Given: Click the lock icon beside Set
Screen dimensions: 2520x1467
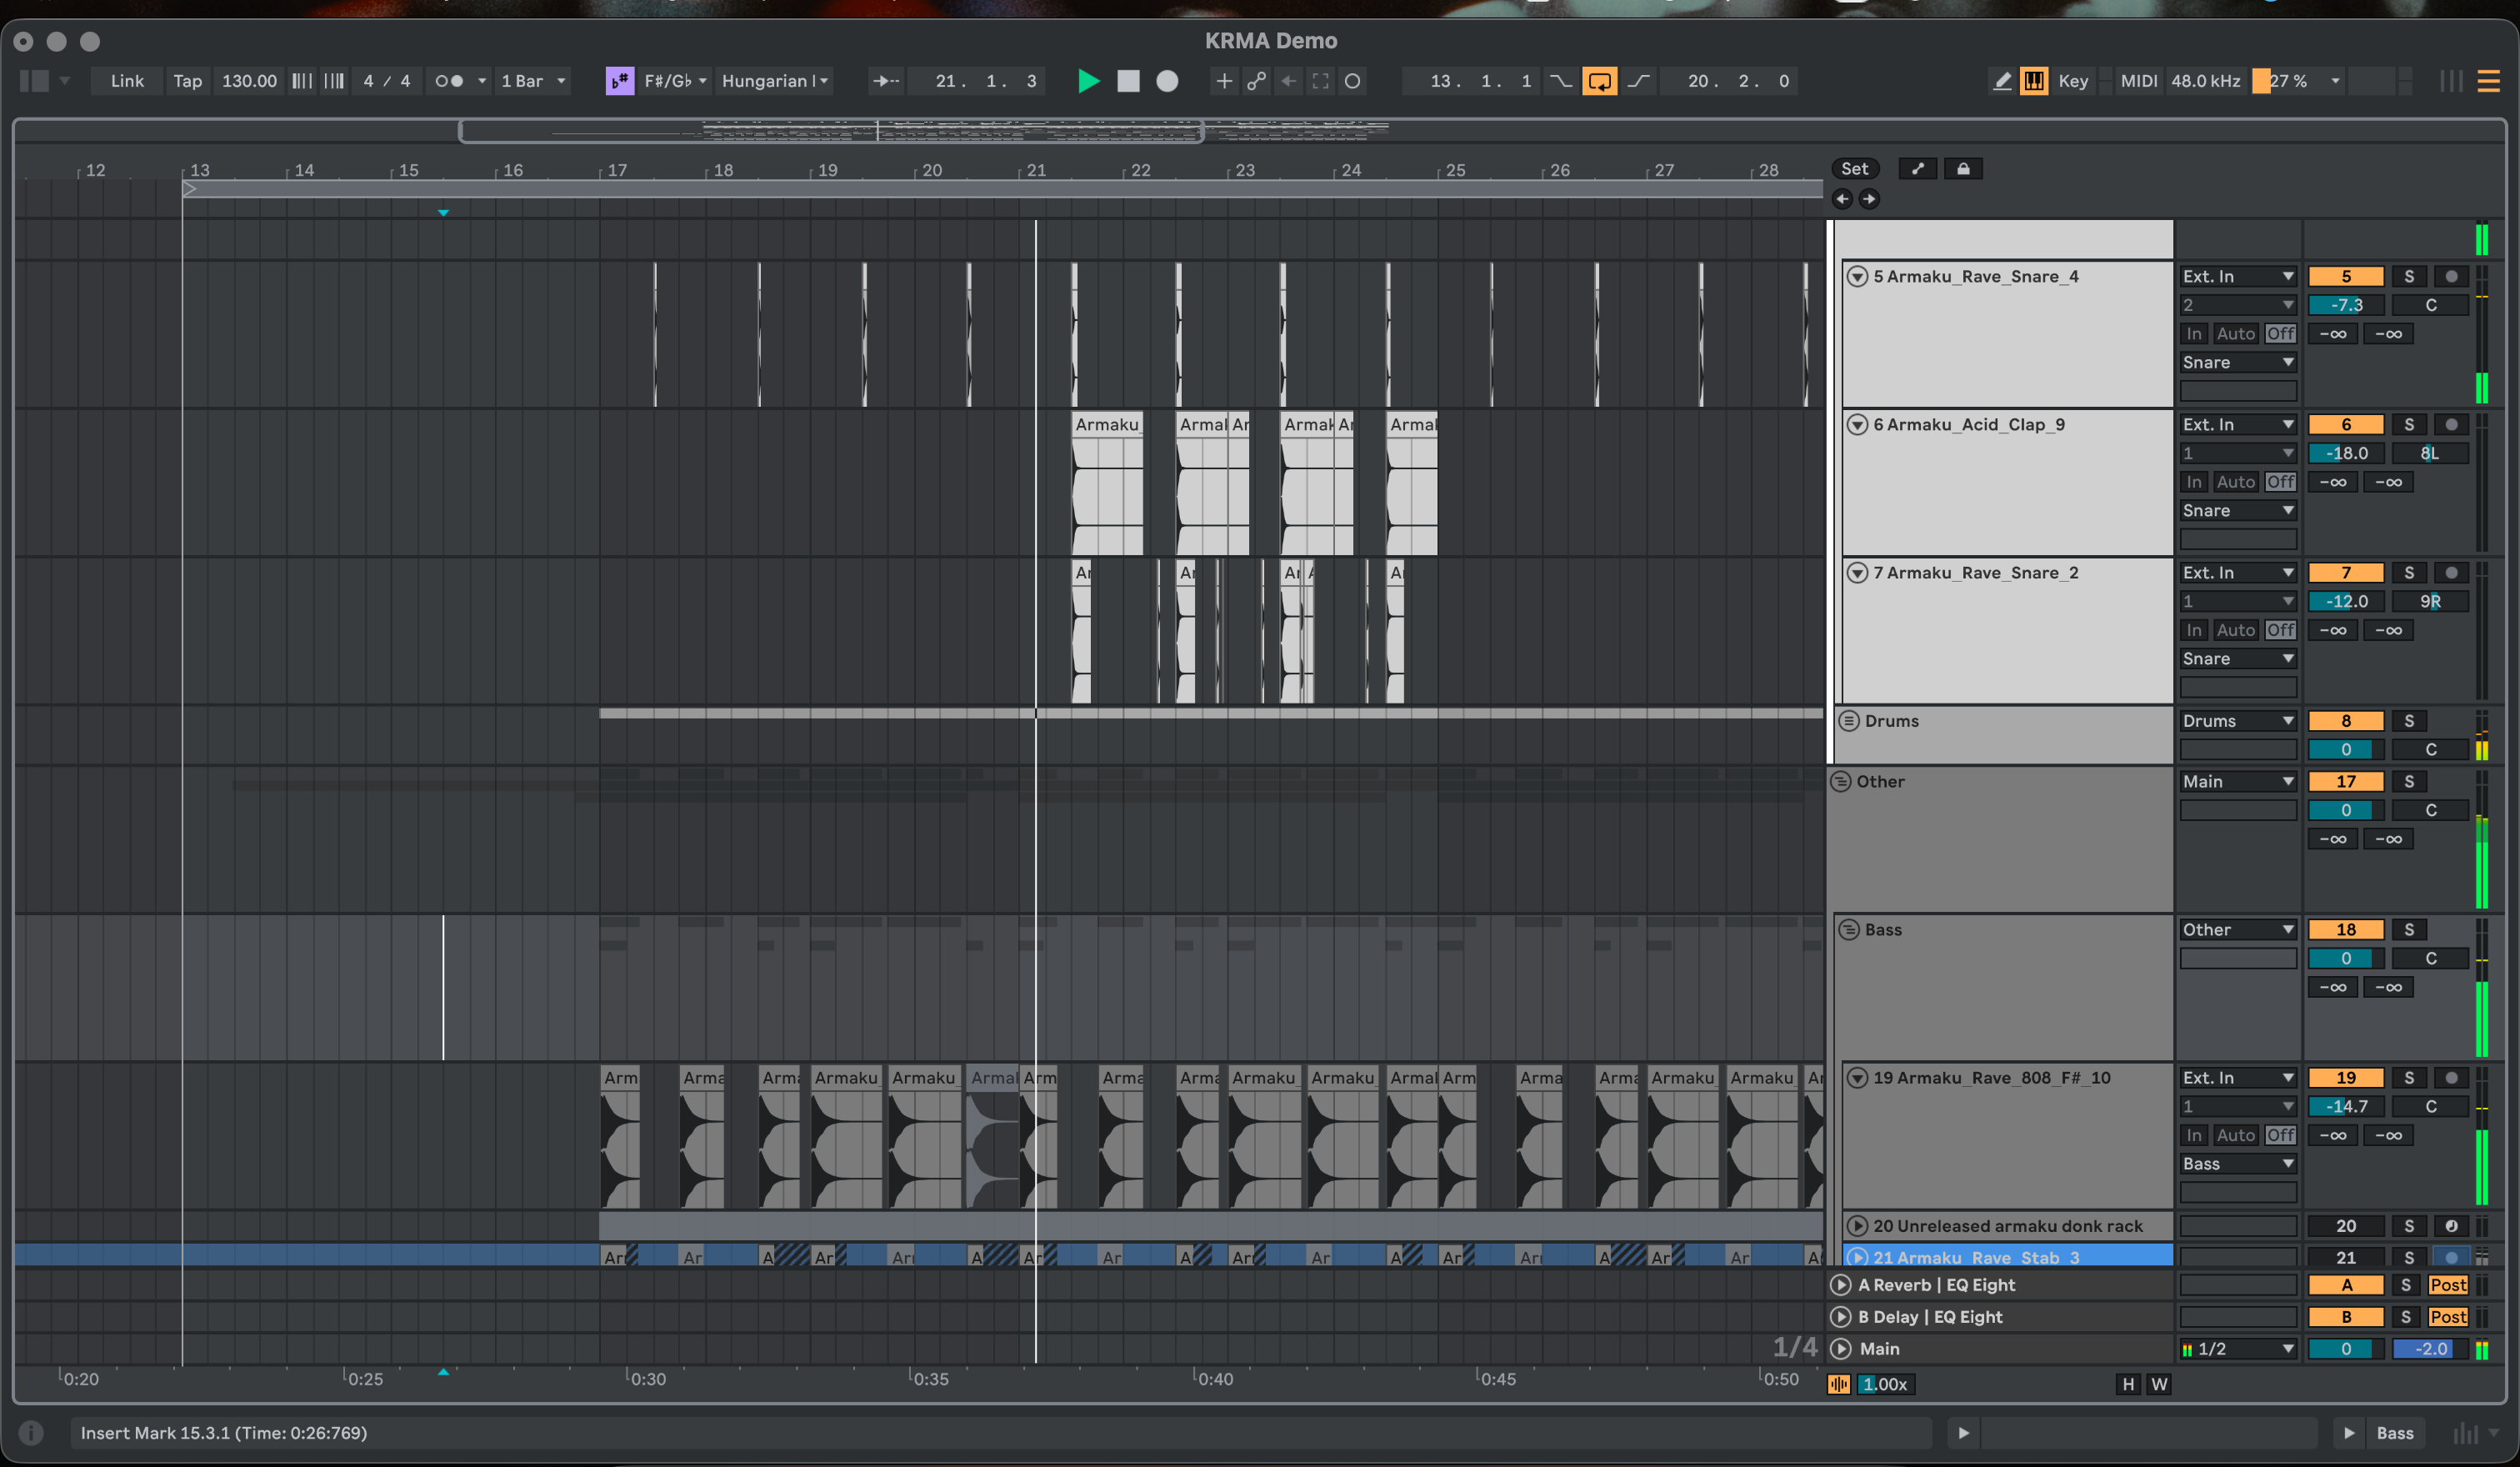Looking at the screenshot, I should coord(1962,169).
